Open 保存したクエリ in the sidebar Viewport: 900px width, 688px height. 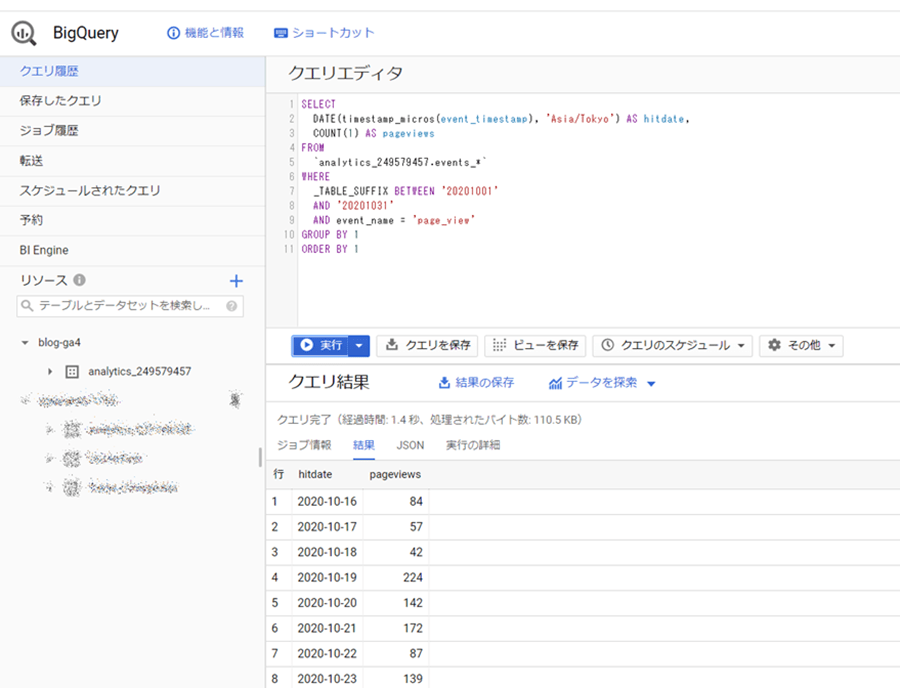(133, 101)
